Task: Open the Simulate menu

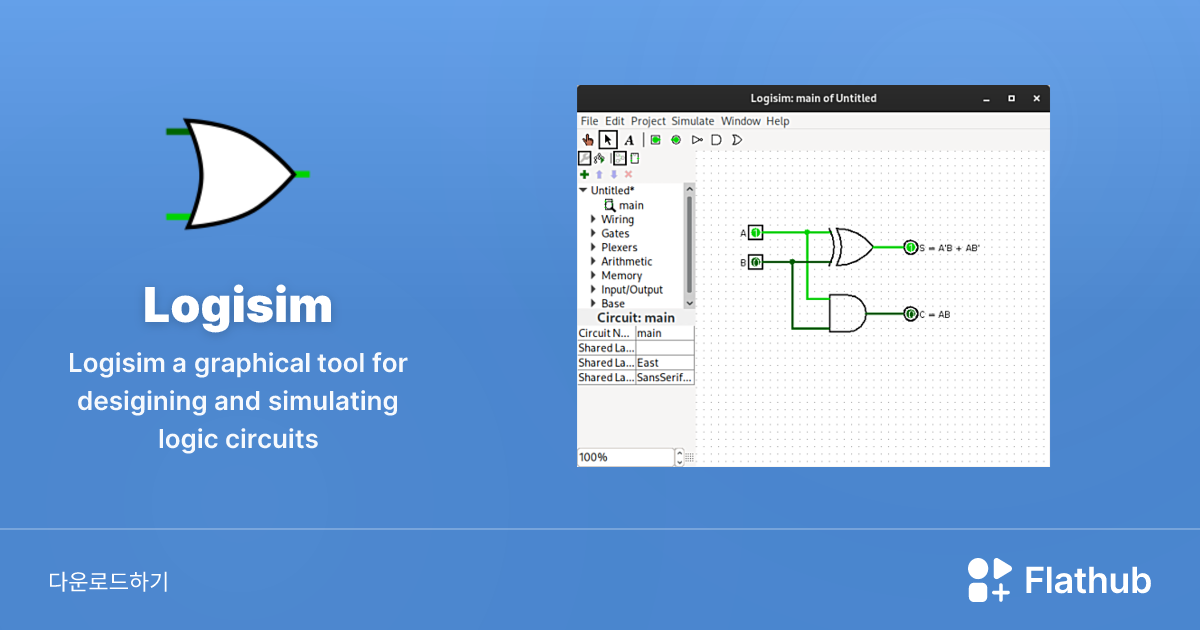Action: 692,120
